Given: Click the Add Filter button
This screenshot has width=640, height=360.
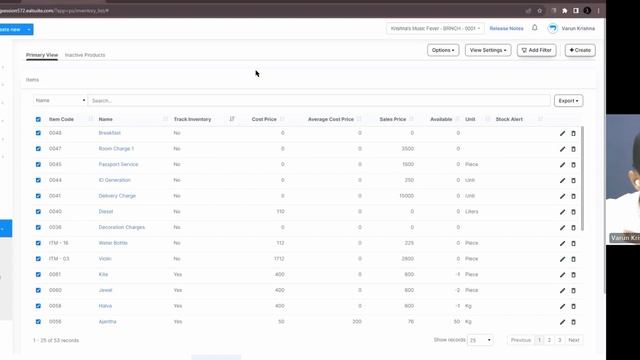Looking at the screenshot, I should click(536, 50).
